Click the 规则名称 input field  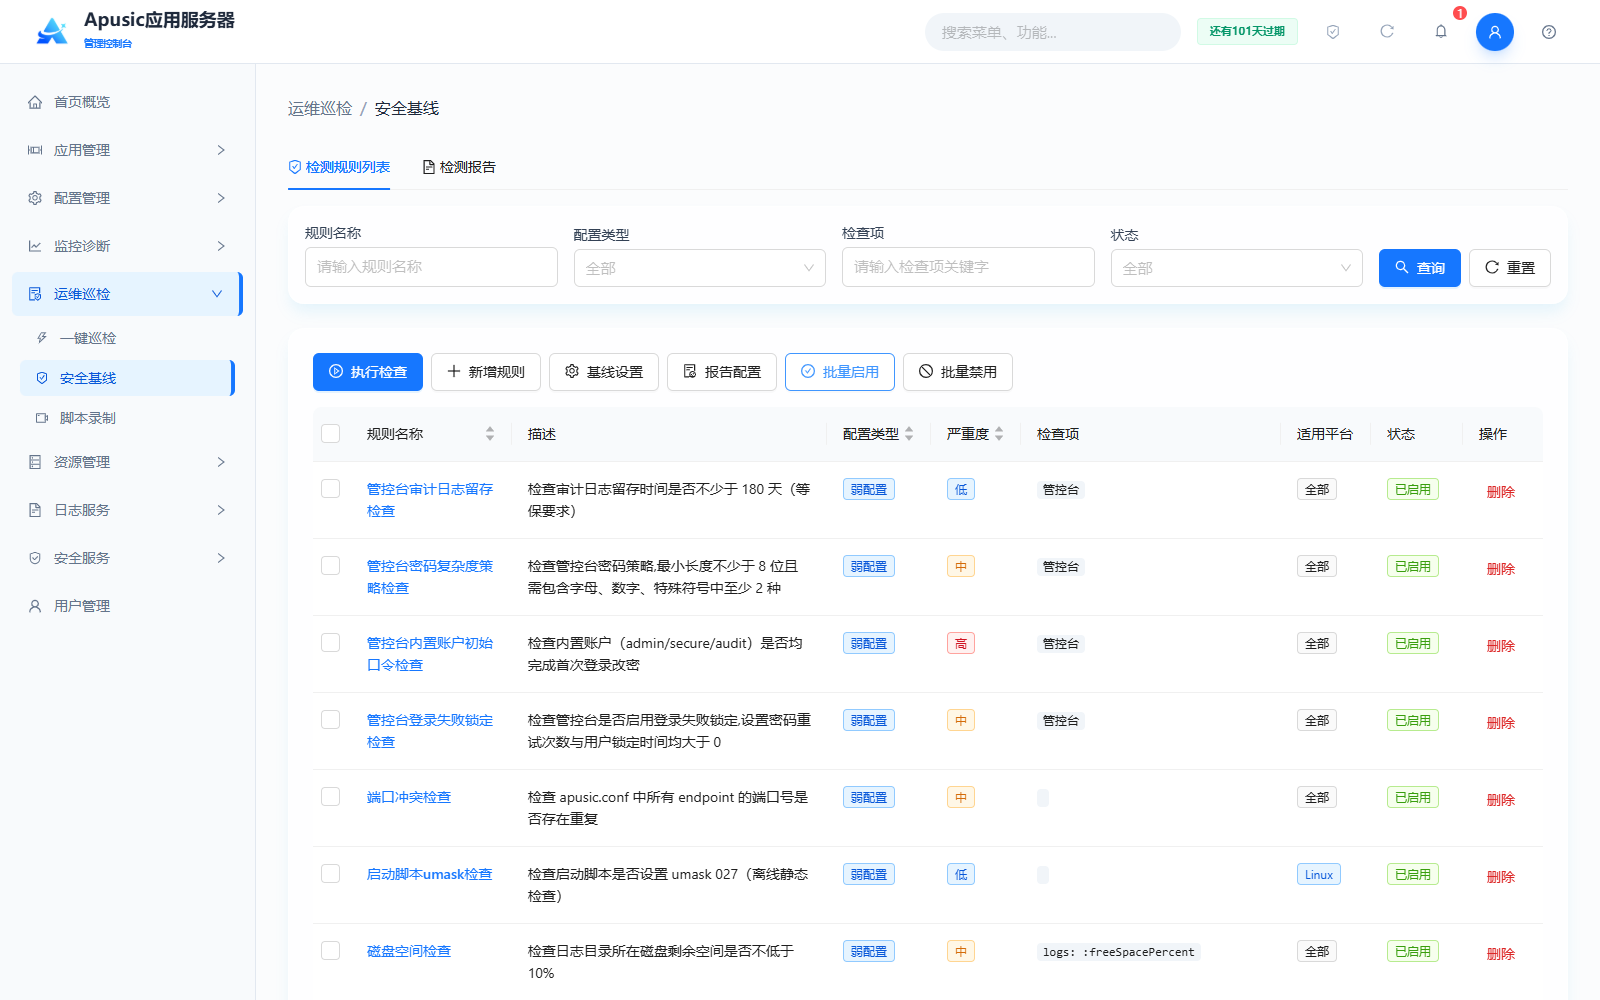point(431,267)
